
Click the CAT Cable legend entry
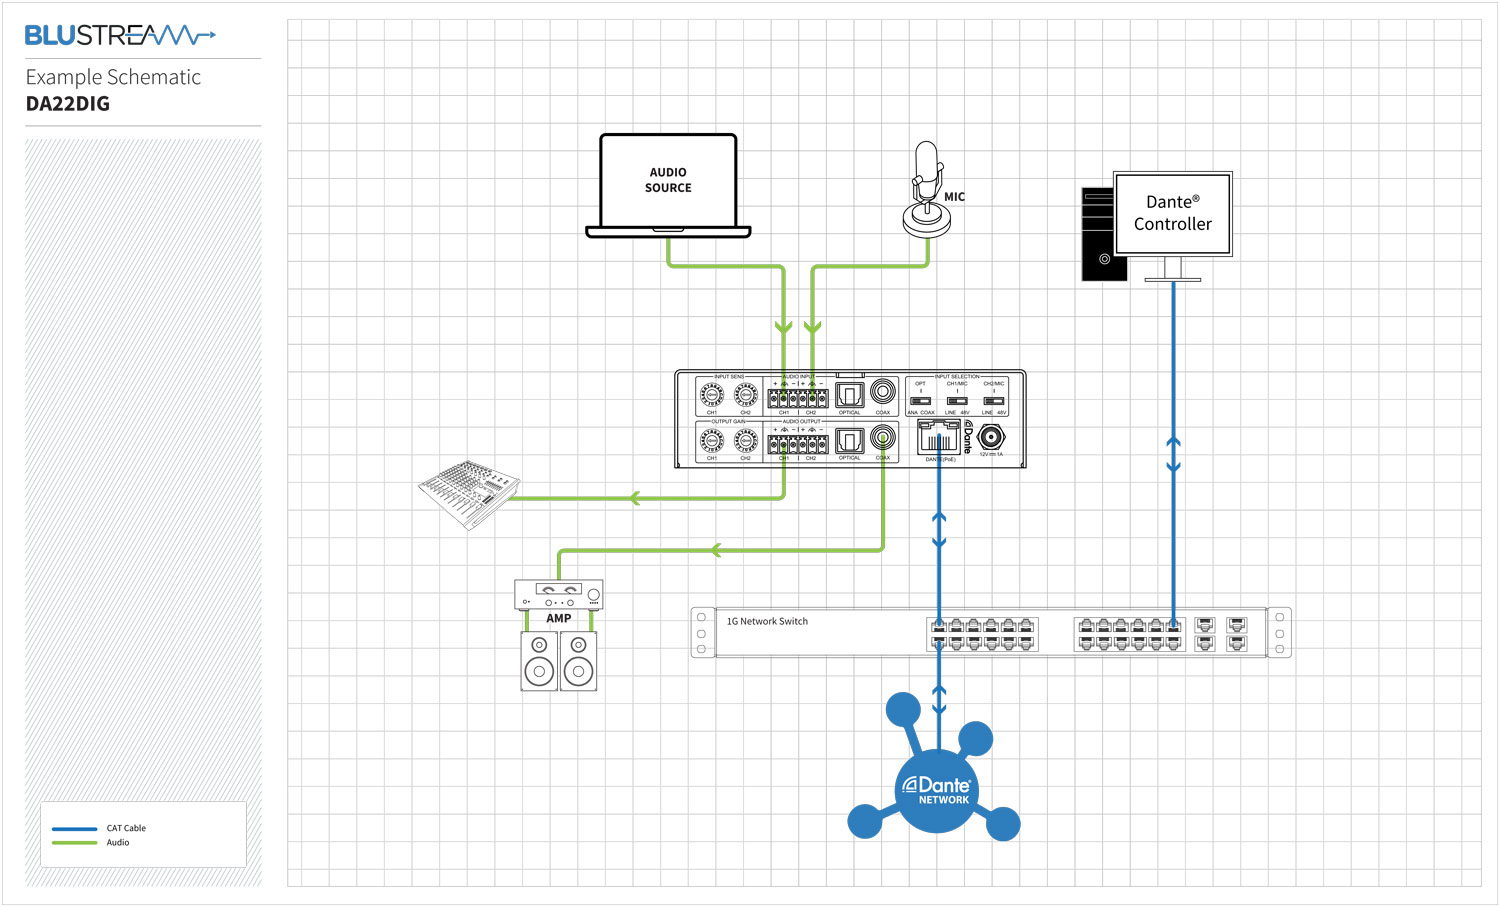point(126,828)
